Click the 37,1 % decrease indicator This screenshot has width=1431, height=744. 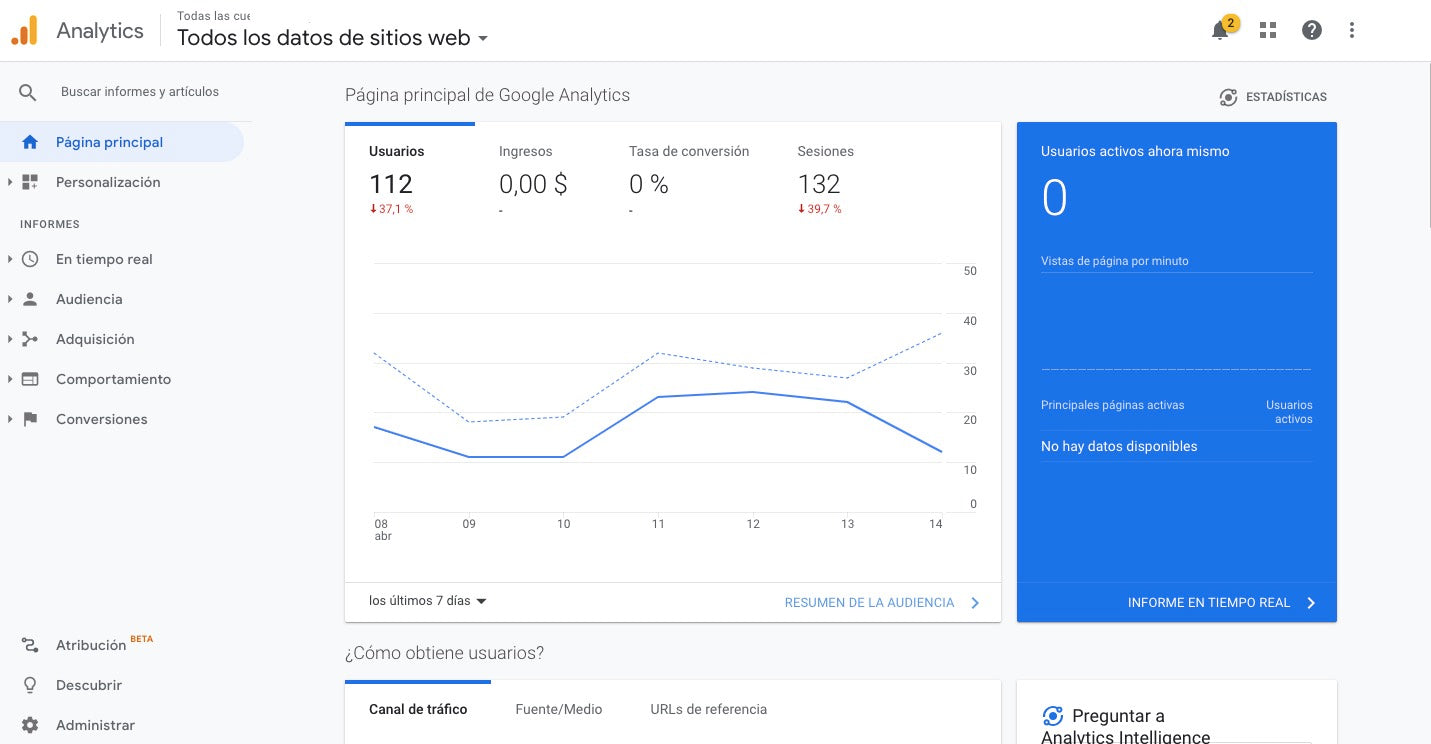[x=391, y=209]
